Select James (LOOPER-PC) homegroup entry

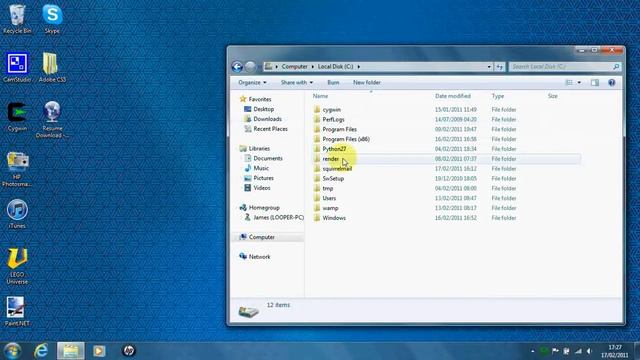(278, 218)
